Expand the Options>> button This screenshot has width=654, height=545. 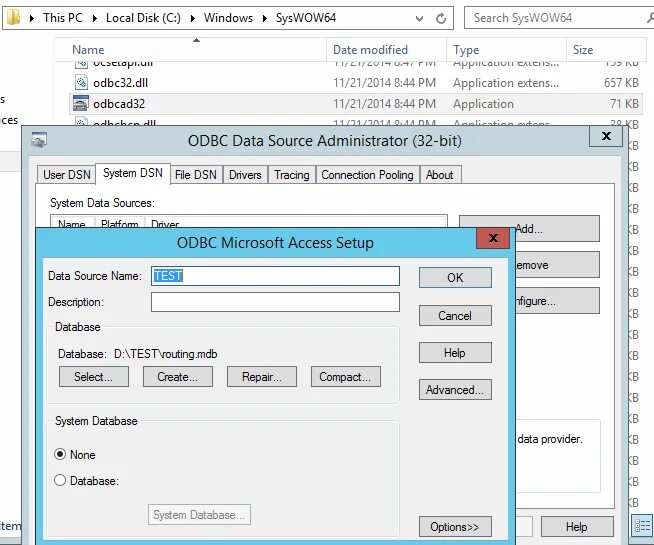455,527
